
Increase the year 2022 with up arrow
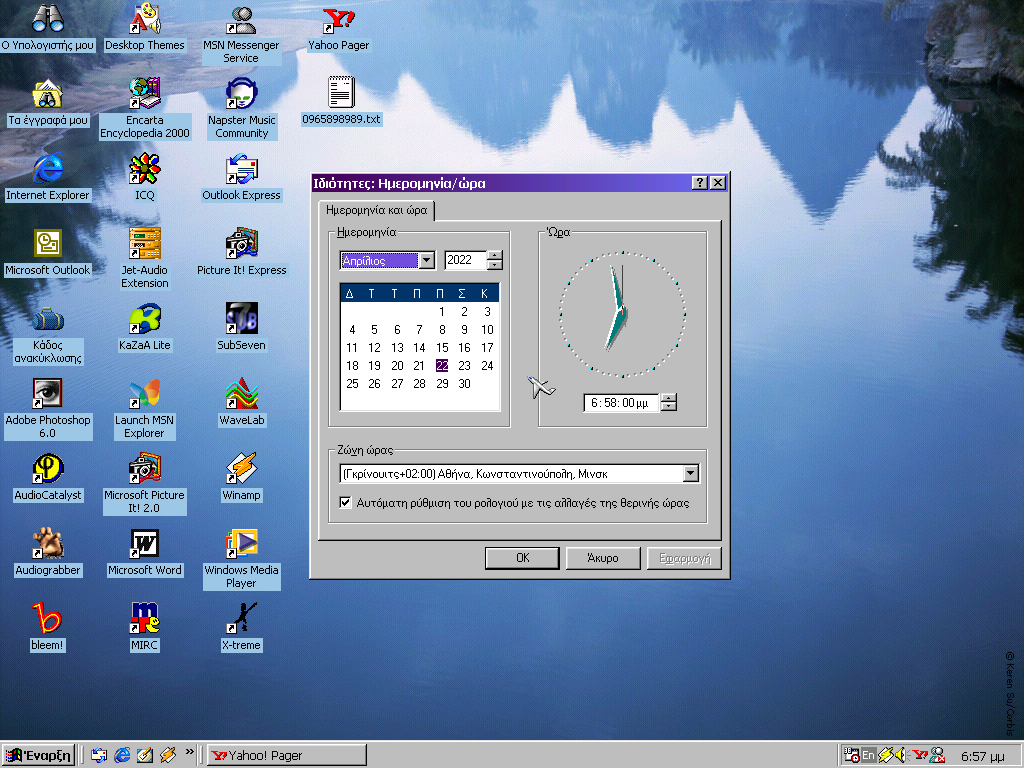point(495,255)
